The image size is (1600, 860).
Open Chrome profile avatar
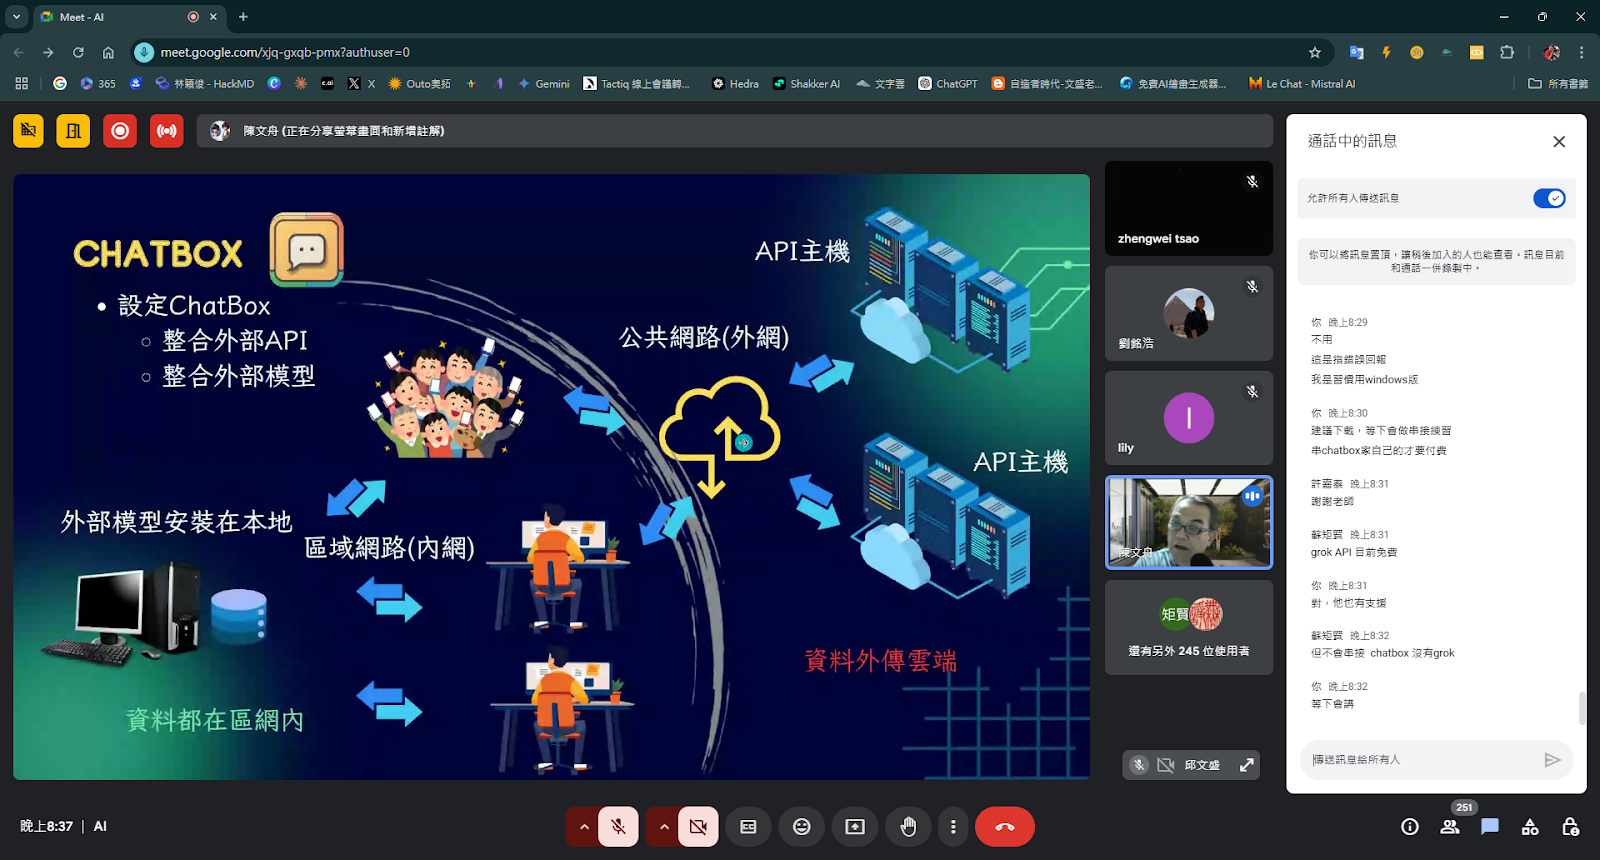click(1551, 52)
